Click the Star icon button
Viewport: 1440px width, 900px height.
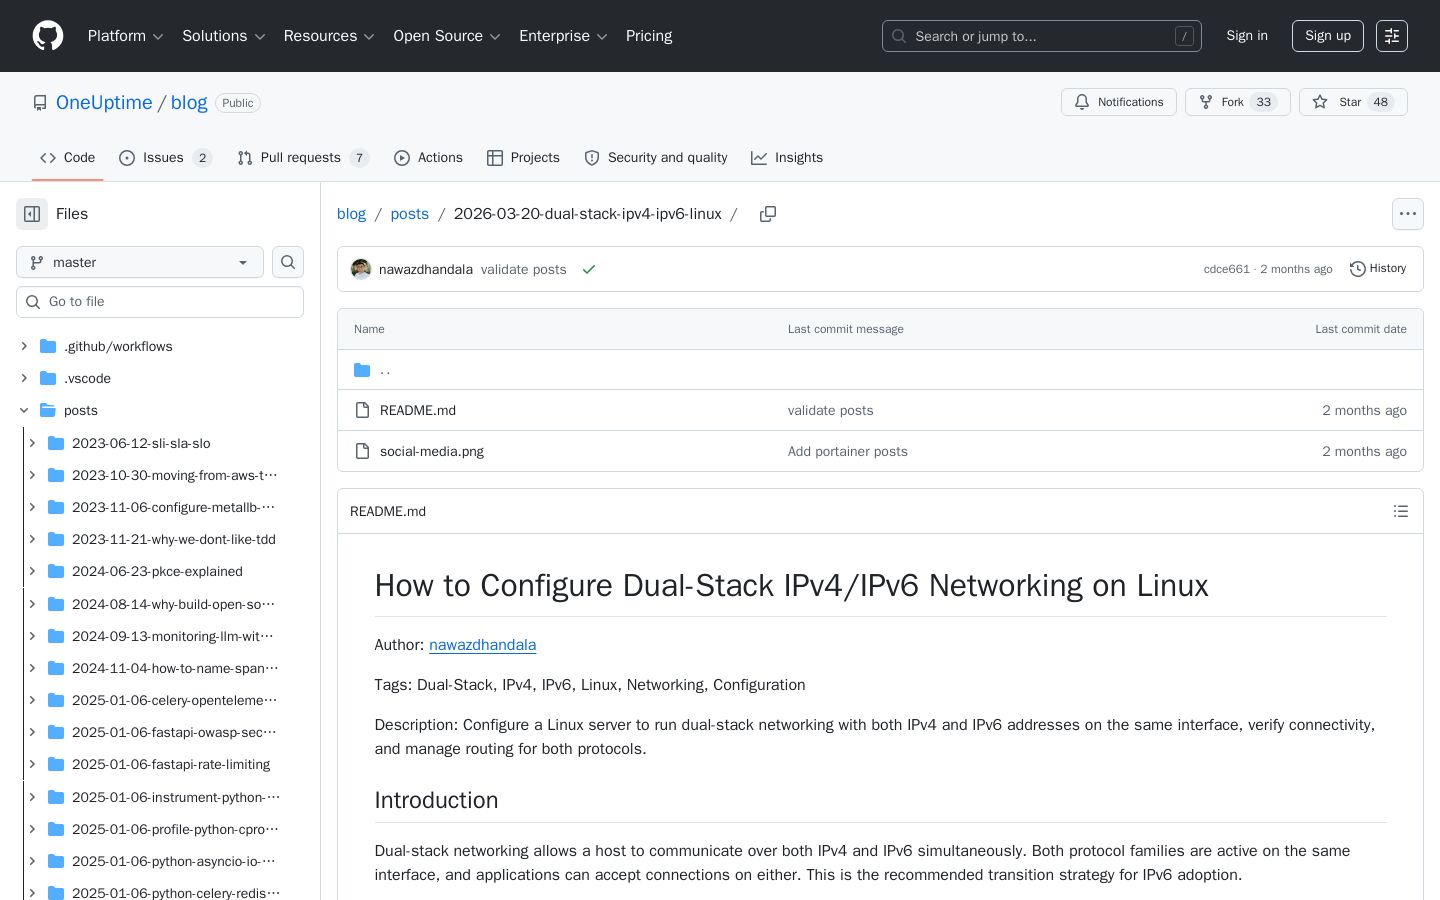tap(1353, 102)
